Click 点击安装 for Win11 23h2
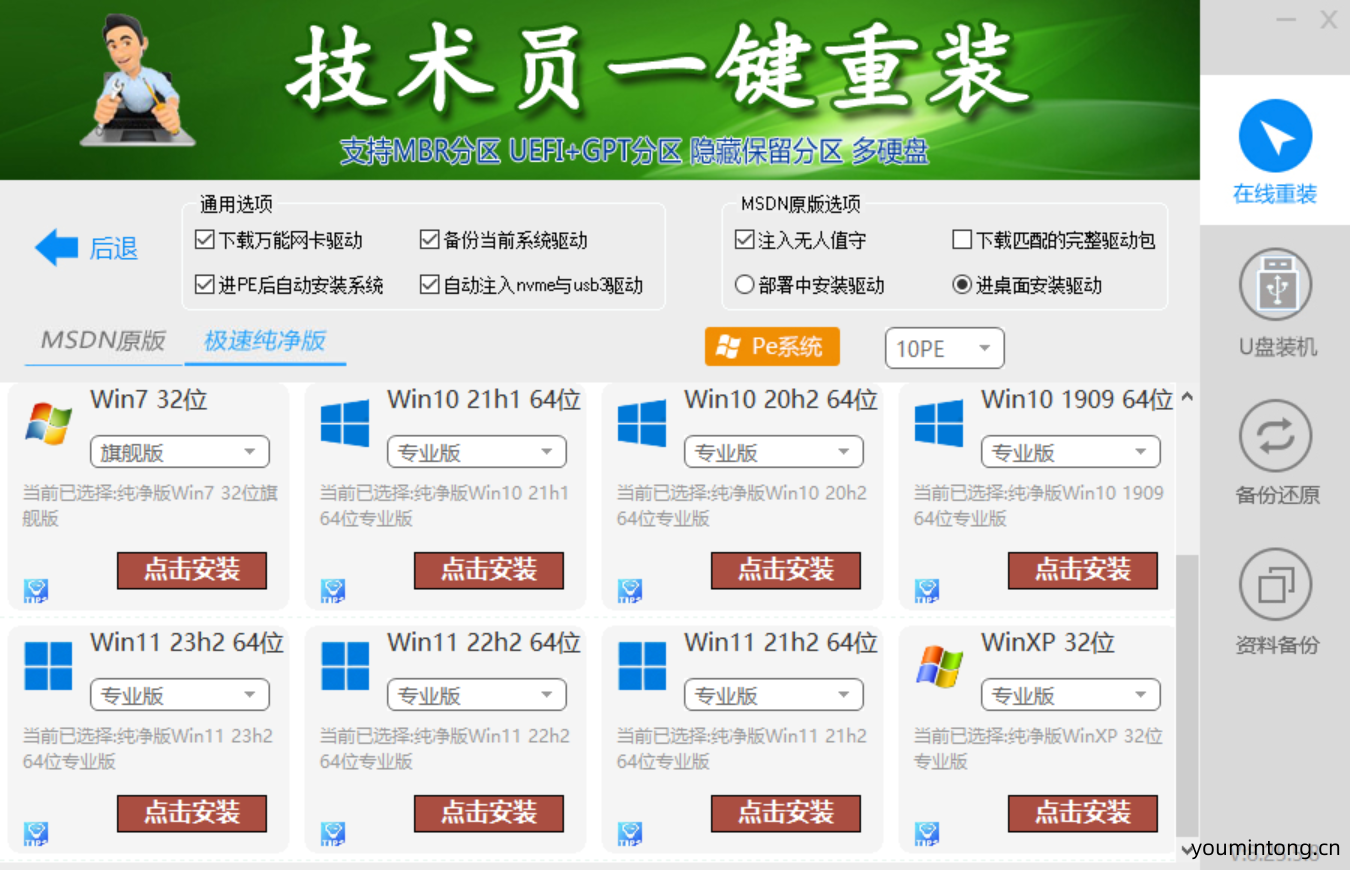Image resolution: width=1350 pixels, height=870 pixels. click(x=192, y=813)
